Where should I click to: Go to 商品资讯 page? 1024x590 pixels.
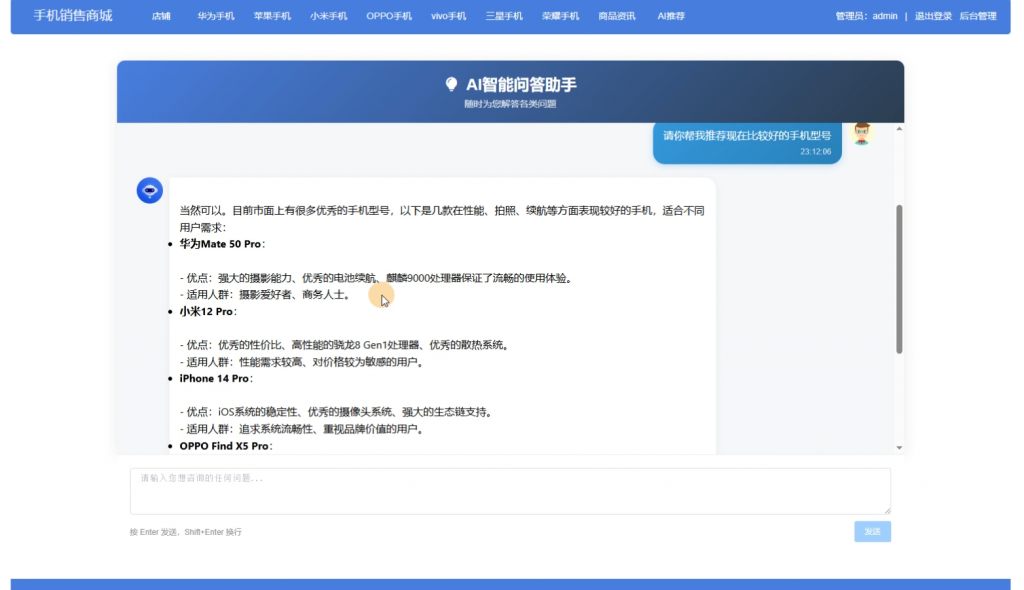coord(616,16)
